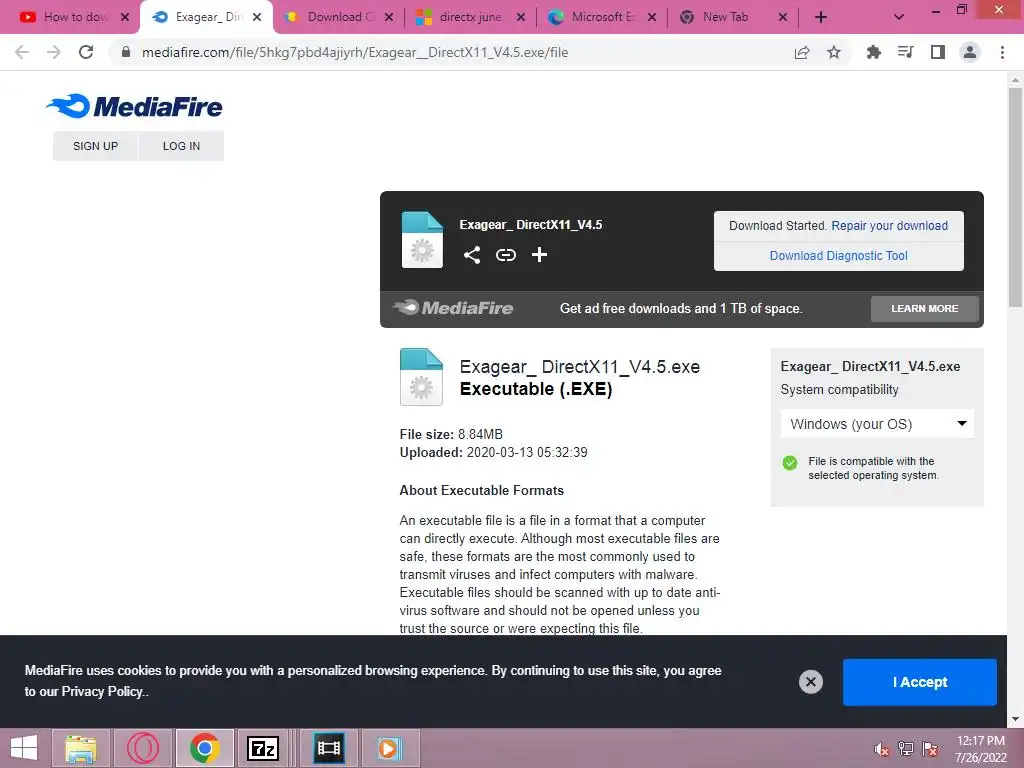Toggle the browser side panel icon
Viewport: 1024px width, 768px height.
coord(938,52)
